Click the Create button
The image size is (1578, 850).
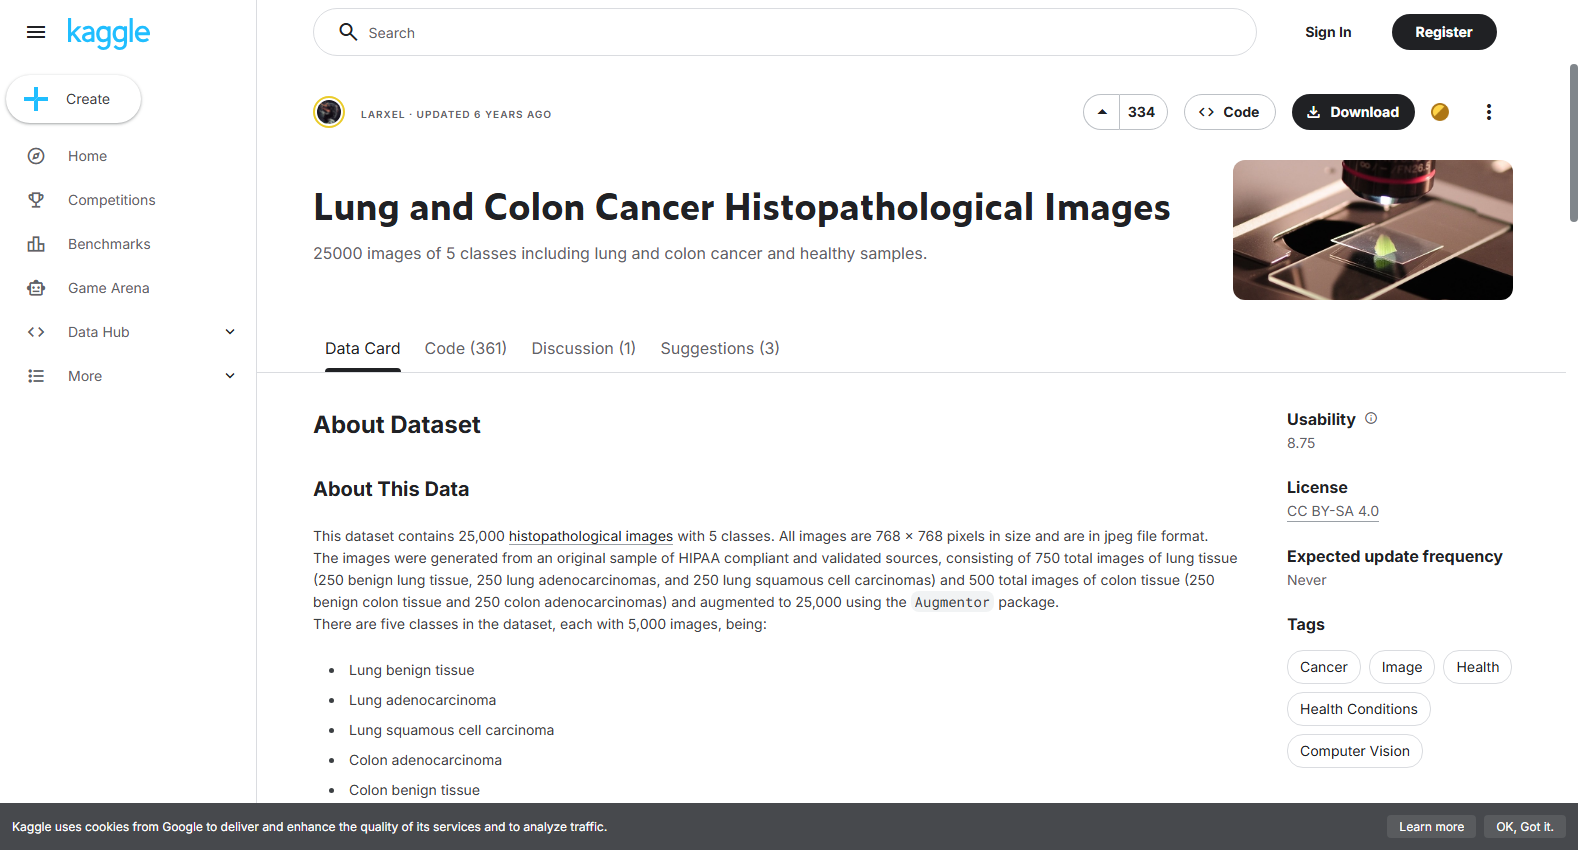[73, 99]
